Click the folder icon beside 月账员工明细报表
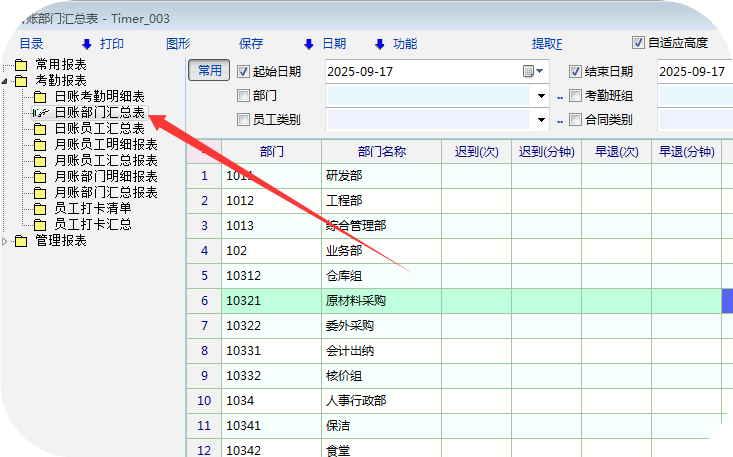The image size is (733, 457). [x=40, y=145]
